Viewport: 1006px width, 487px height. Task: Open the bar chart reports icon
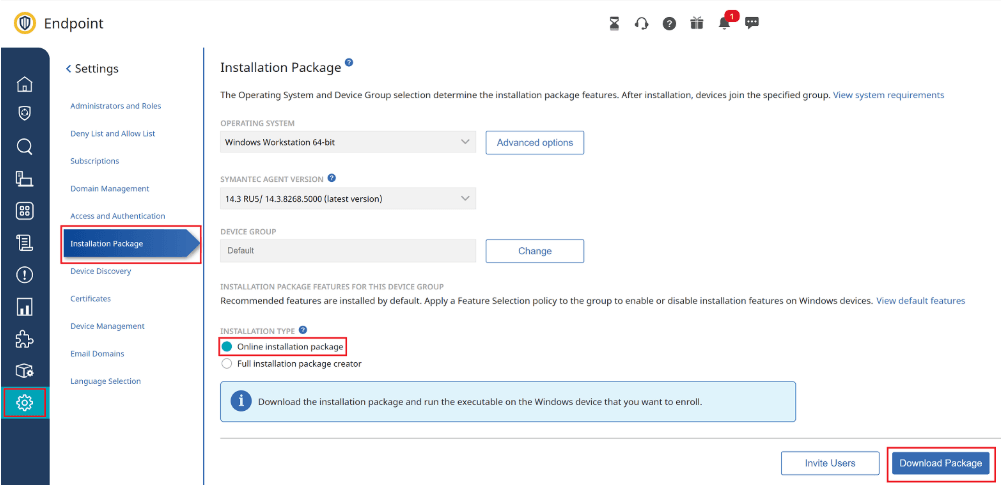point(25,306)
